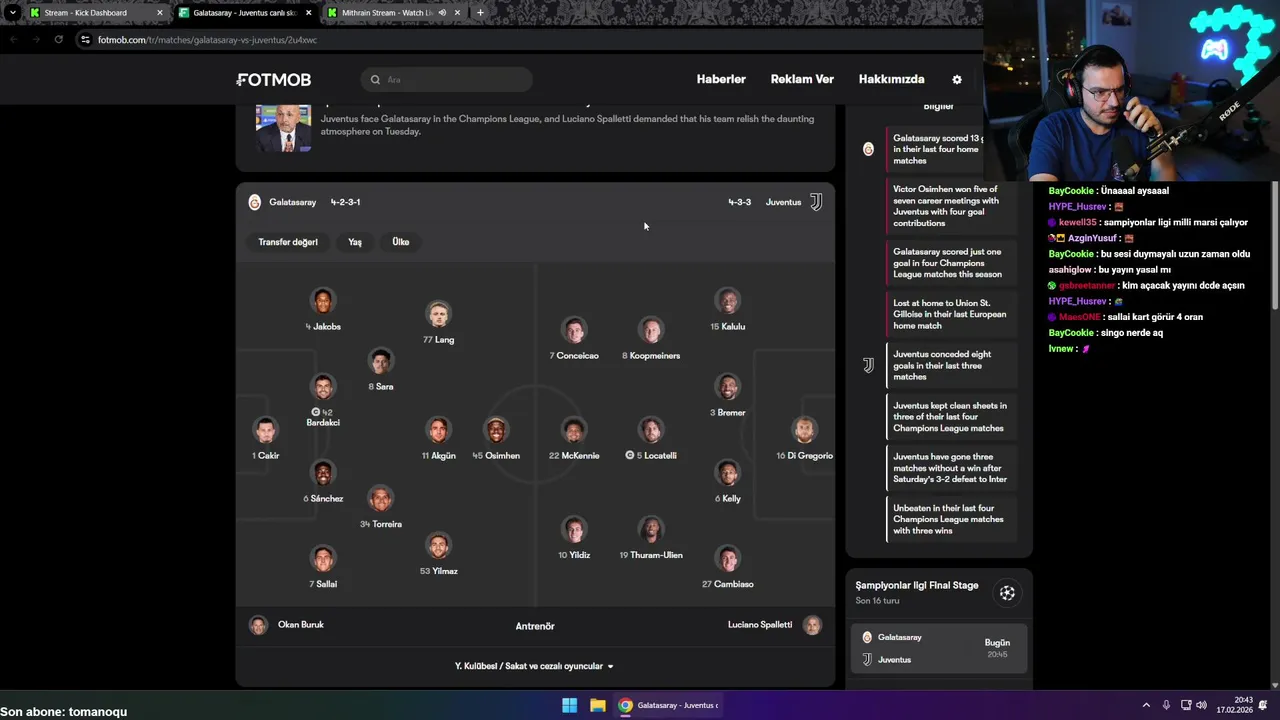Click the taskbar volume icon
The width and height of the screenshot is (1280, 720).
[1201, 705]
